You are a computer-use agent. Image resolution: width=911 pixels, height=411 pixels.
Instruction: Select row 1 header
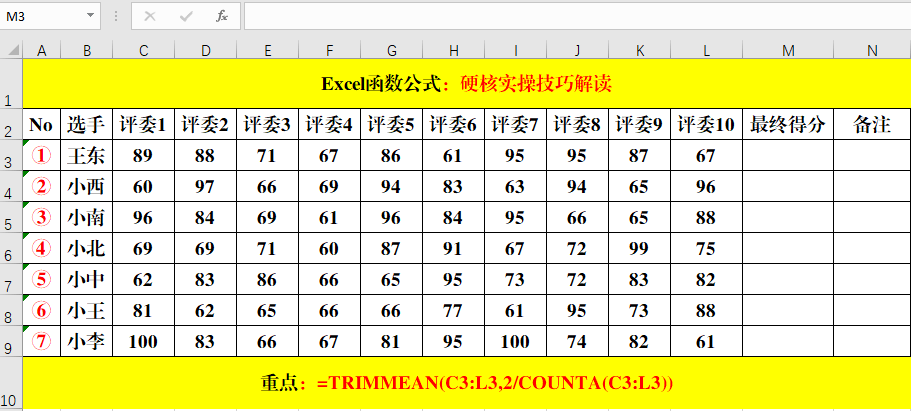[11, 83]
